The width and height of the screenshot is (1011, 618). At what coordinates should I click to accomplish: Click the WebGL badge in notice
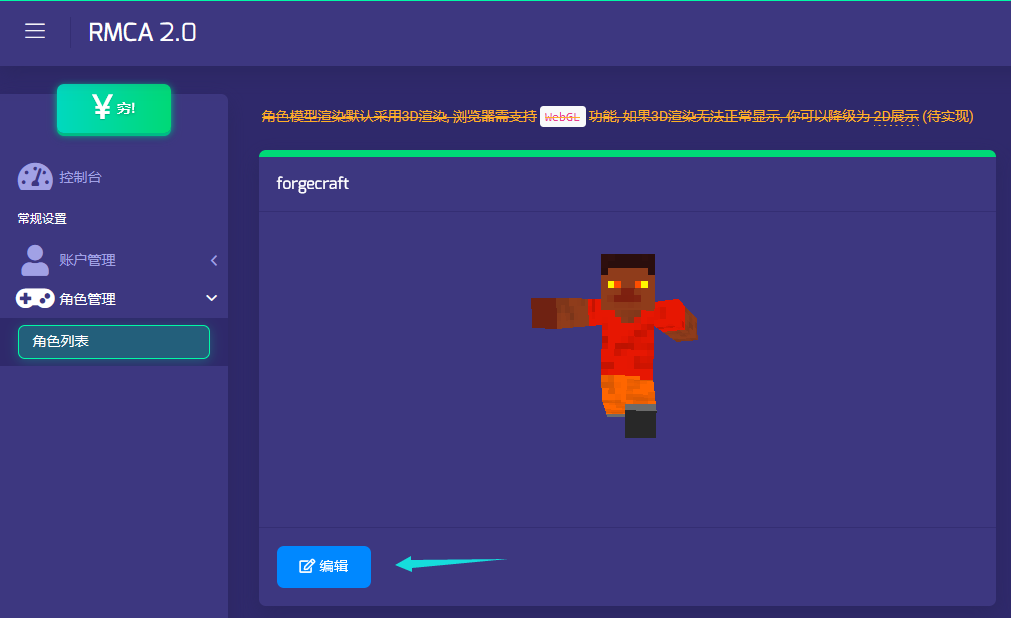pyautogui.click(x=562, y=117)
